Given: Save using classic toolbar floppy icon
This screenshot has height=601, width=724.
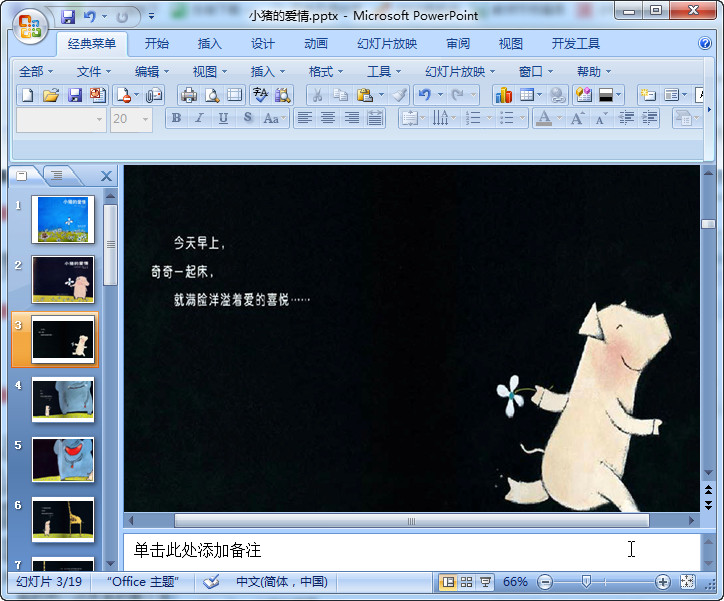Looking at the screenshot, I should 74,95.
